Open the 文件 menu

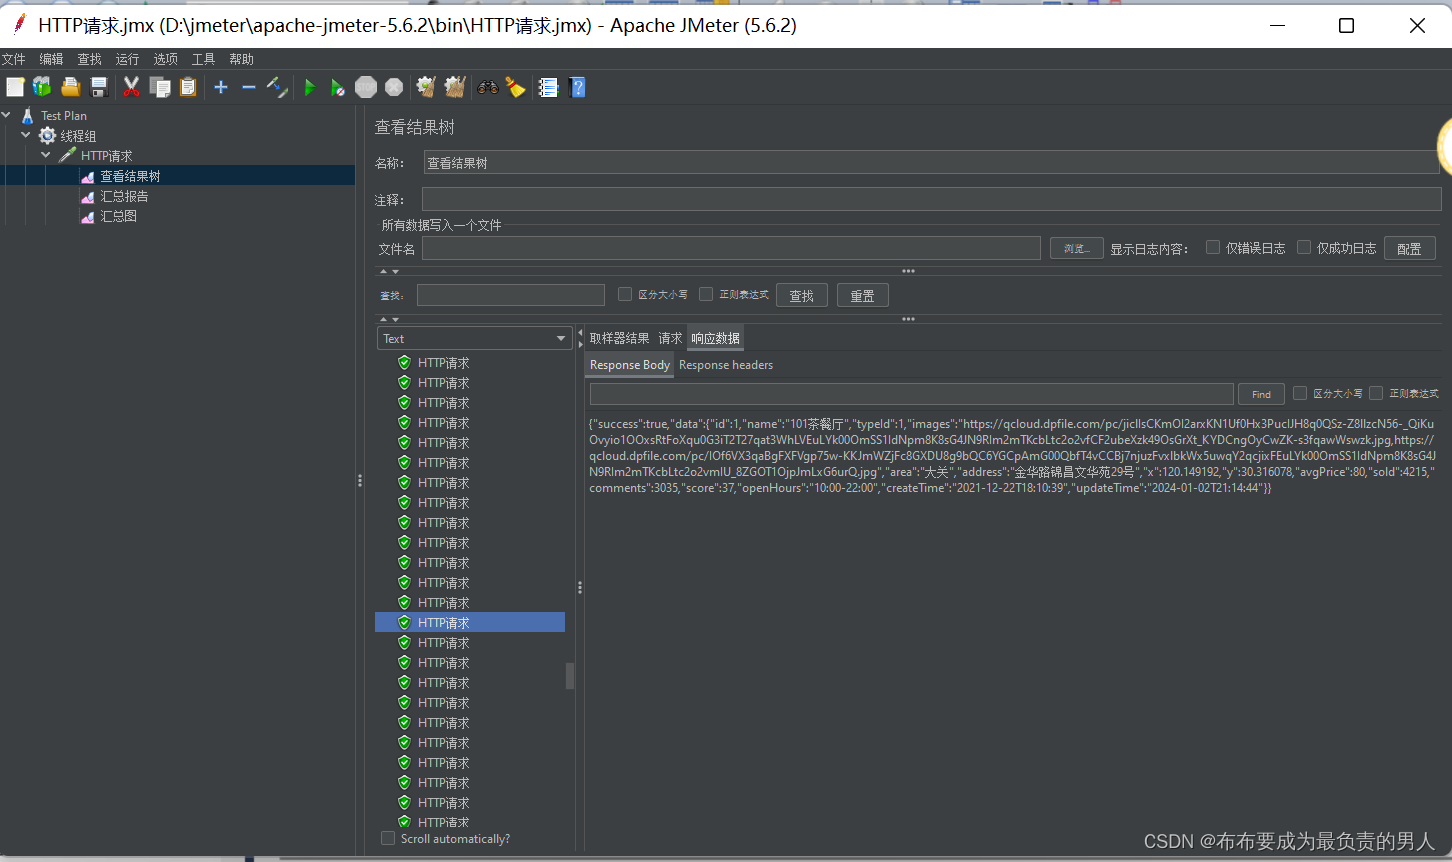tap(14, 59)
